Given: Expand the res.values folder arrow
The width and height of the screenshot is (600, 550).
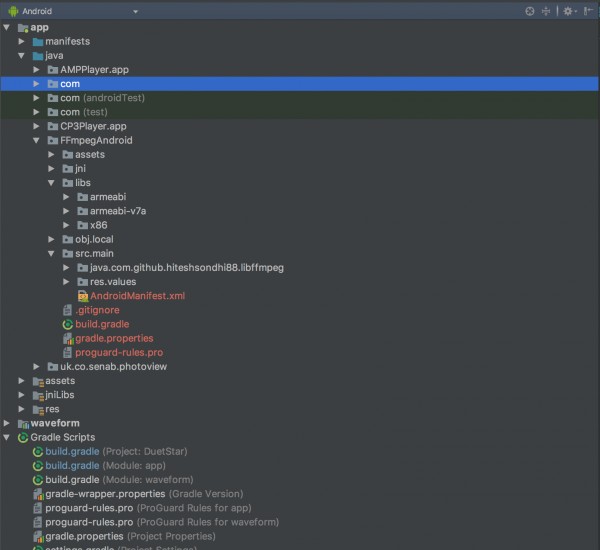Looking at the screenshot, I should point(66,282).
